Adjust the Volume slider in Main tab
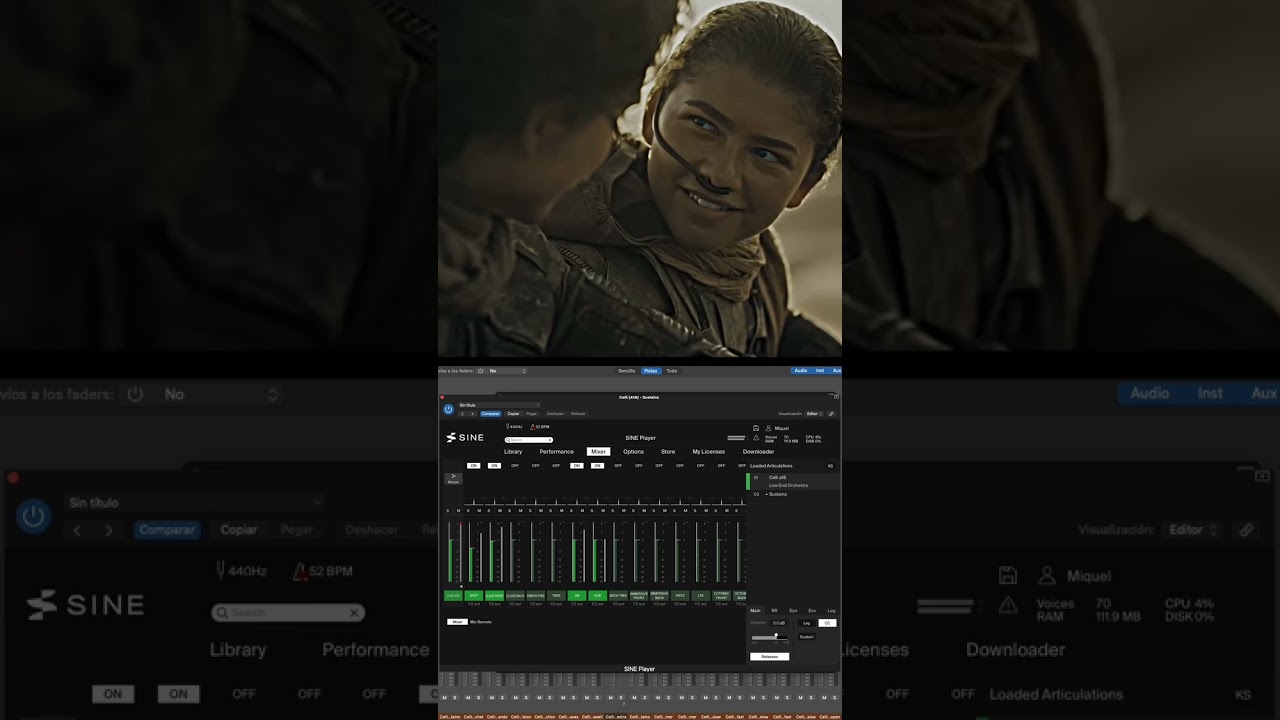This screenshot has height=720, width=1280. point(769,637)
